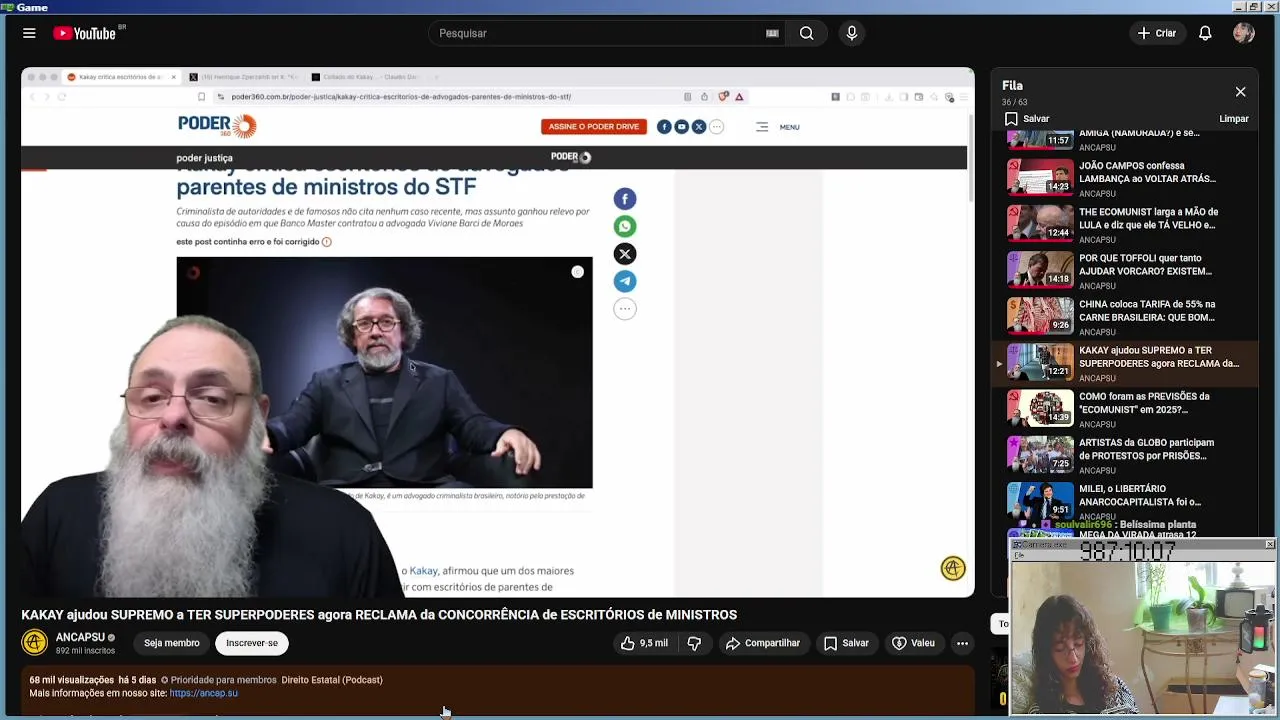Click the video title text

click(379, 615)
